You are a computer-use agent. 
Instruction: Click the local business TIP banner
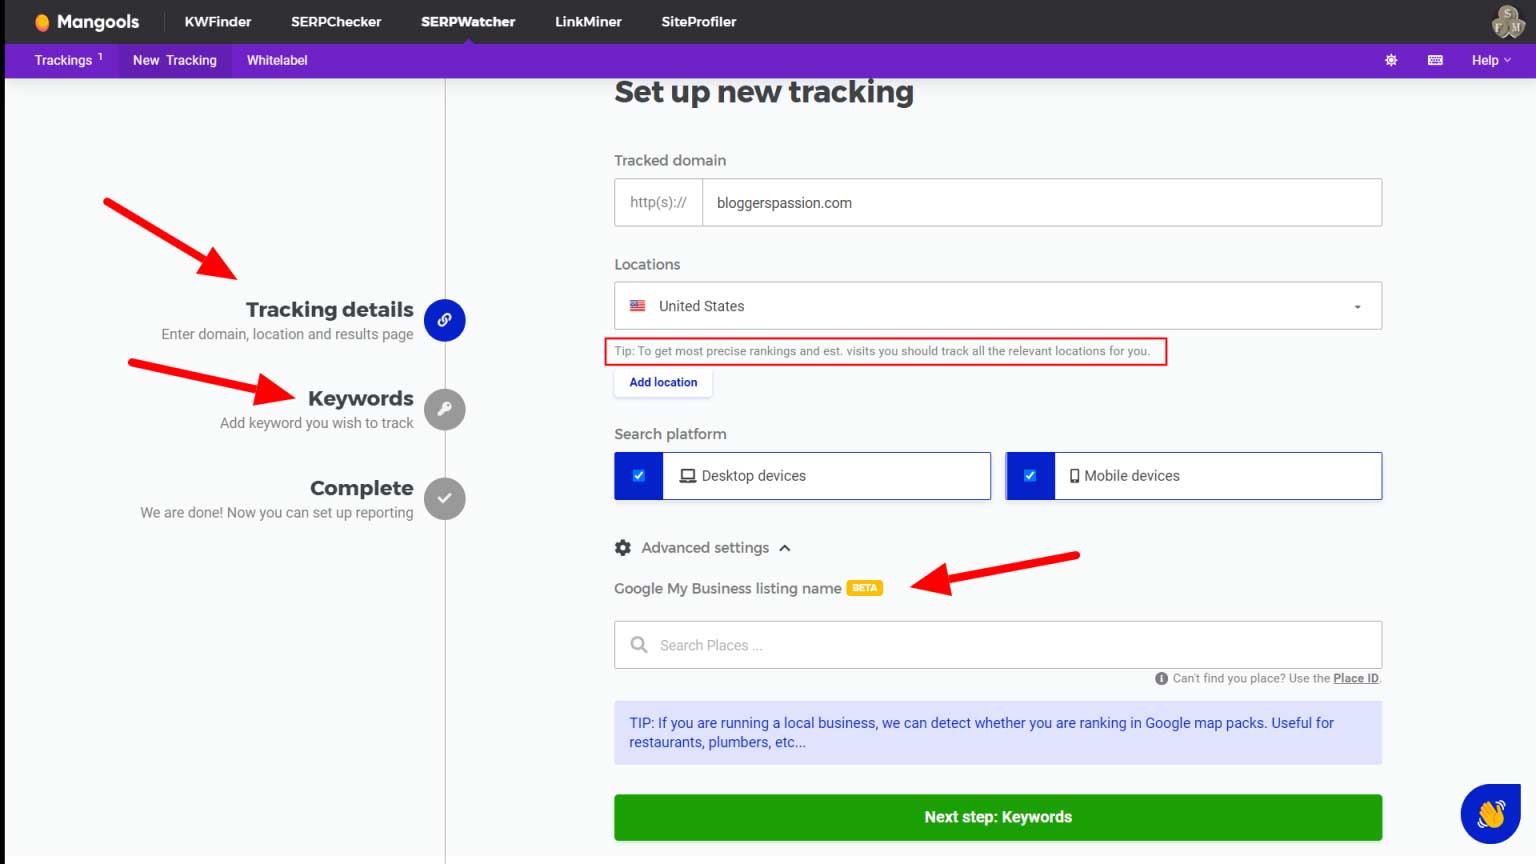(998, 733)
